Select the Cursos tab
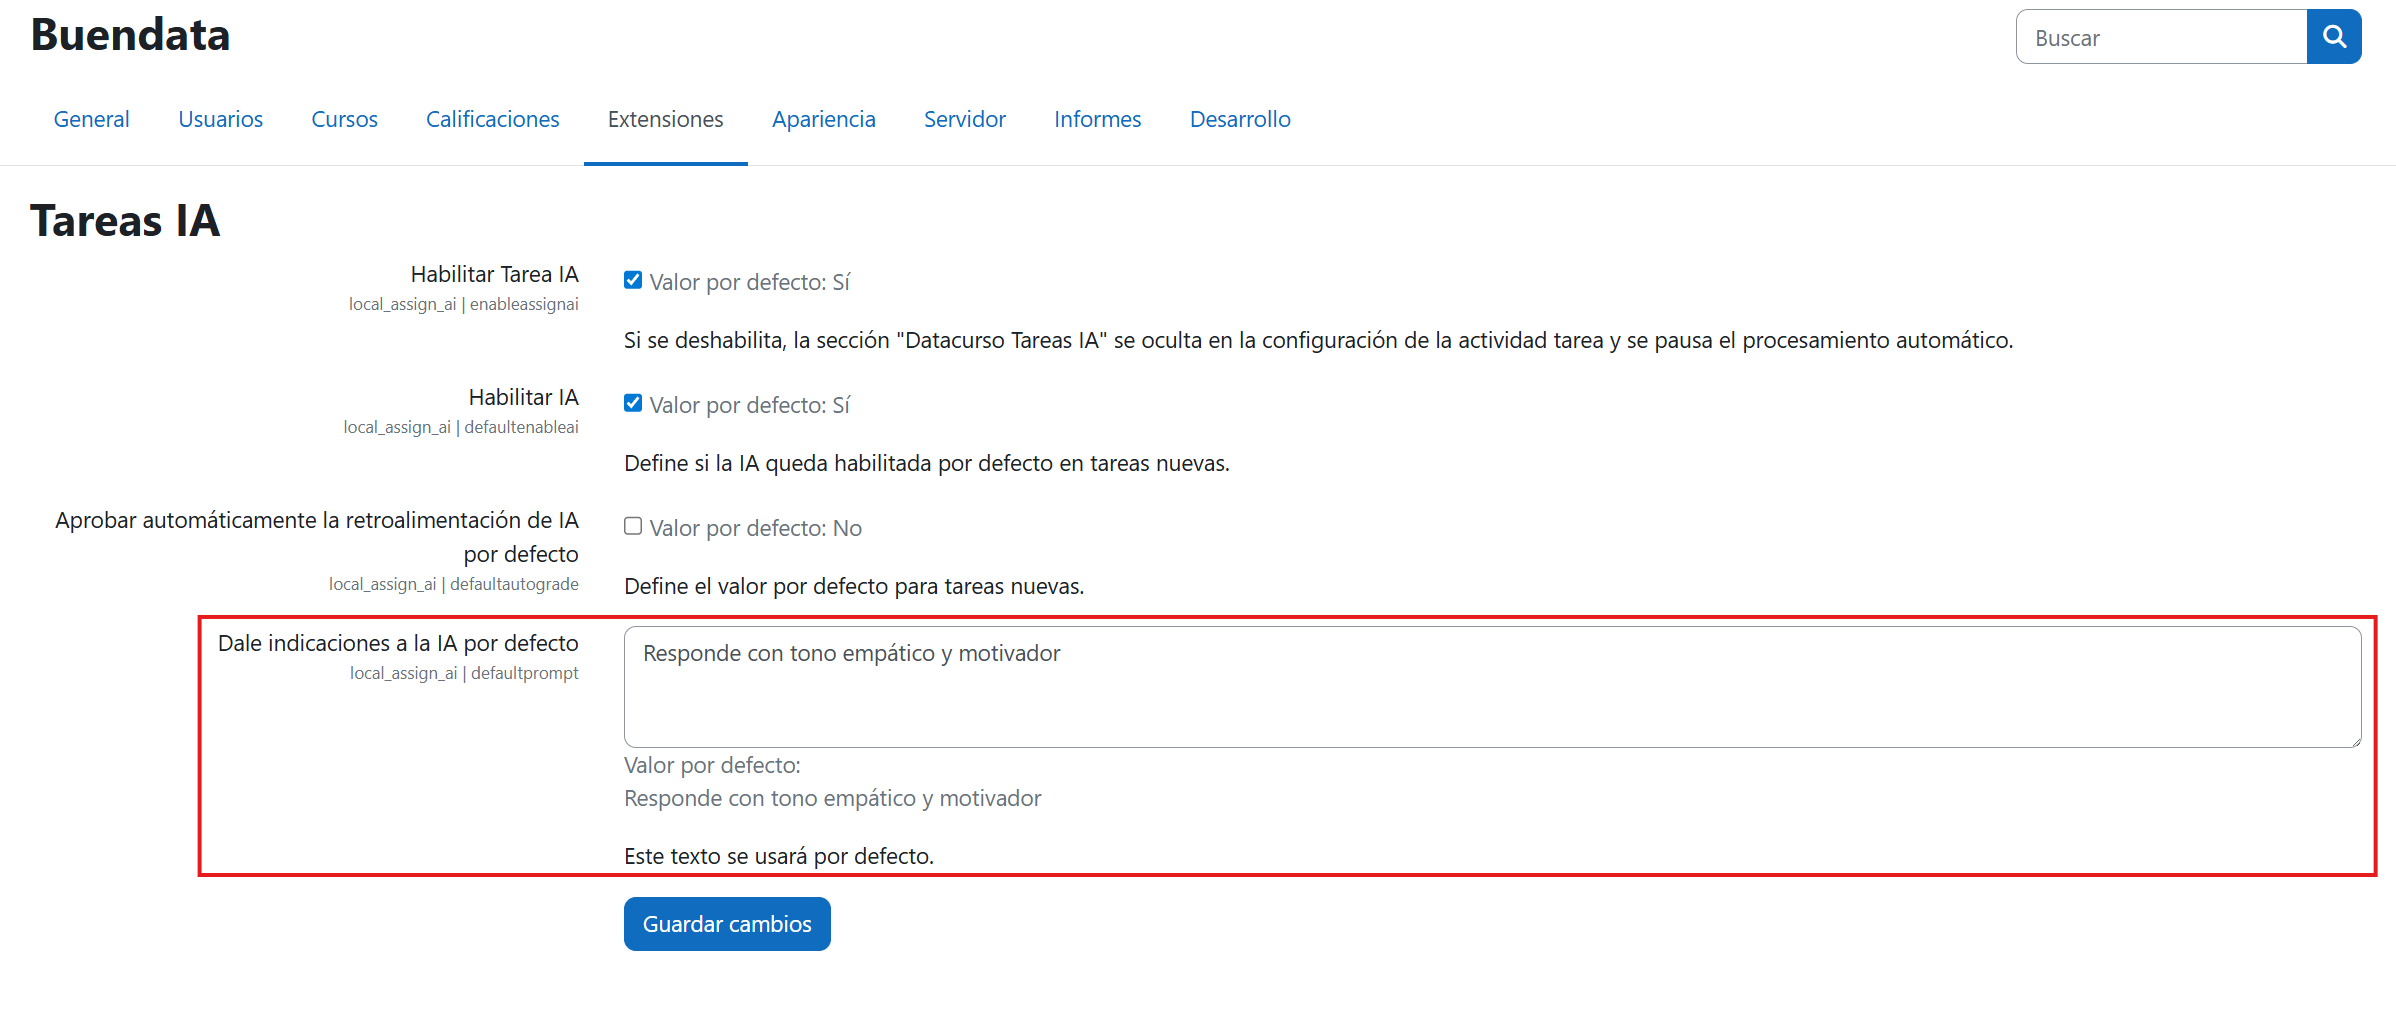 pos(344,119)
